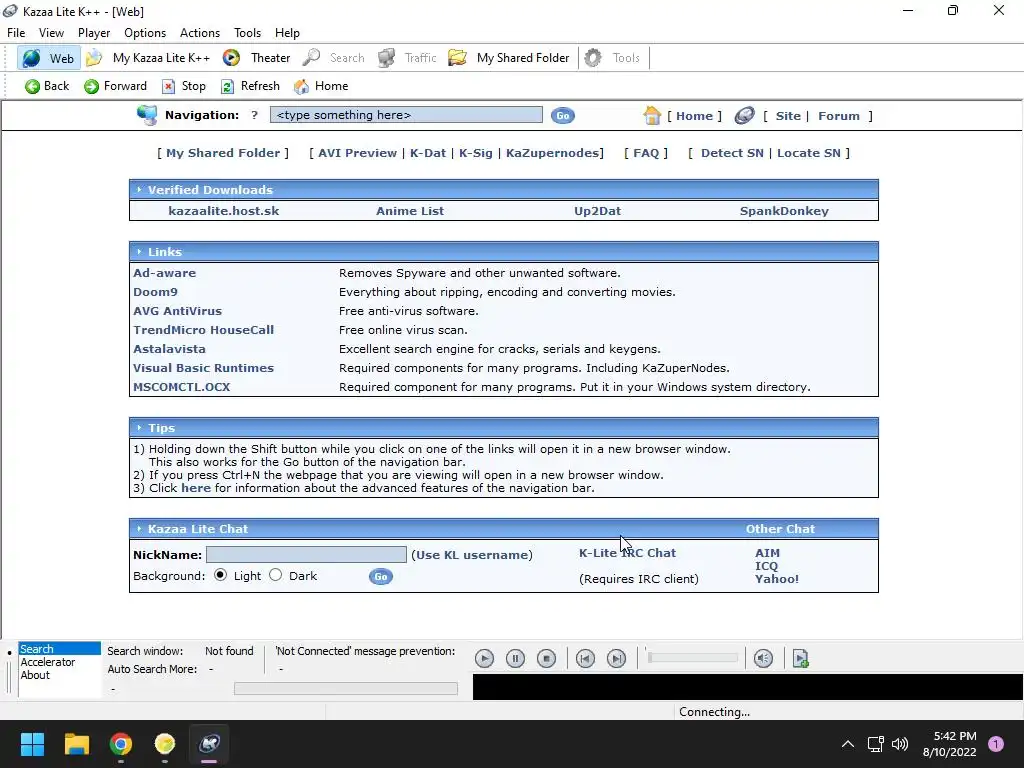The image size is (1024, 768).
Task: Select the Light background radio button
Action: [220, 575]
